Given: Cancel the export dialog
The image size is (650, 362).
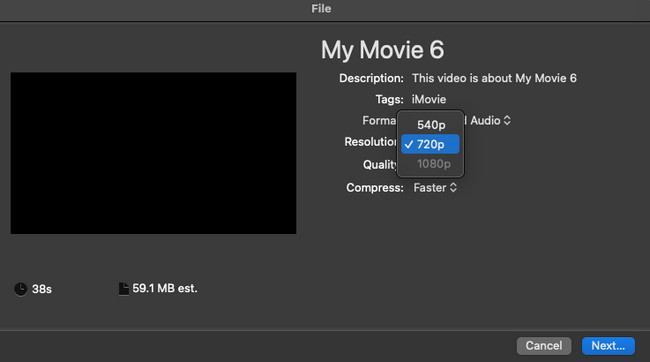Looking at the screenshot, I should [544, 346].
